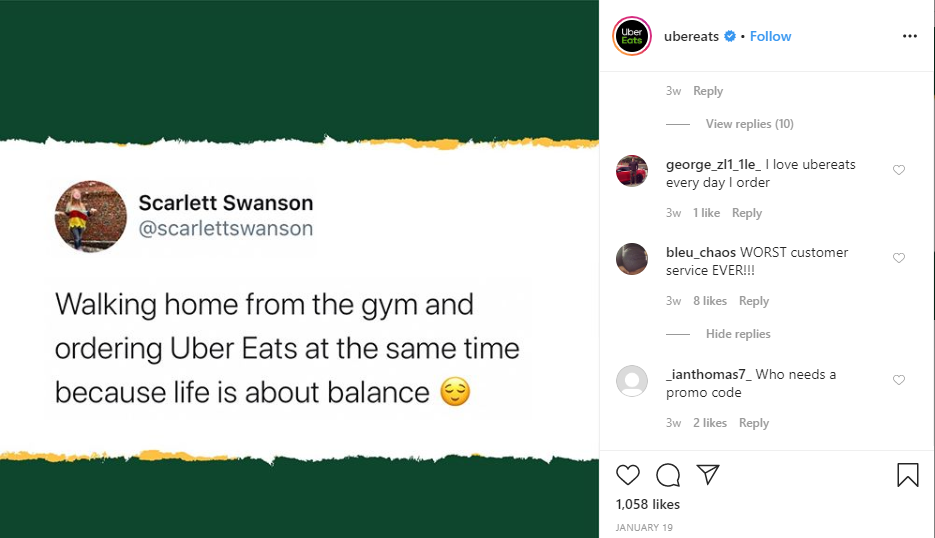Like george_zl1_1le_'s comment
The height and width of the screenshot is (538, 935).
(898, 170)
